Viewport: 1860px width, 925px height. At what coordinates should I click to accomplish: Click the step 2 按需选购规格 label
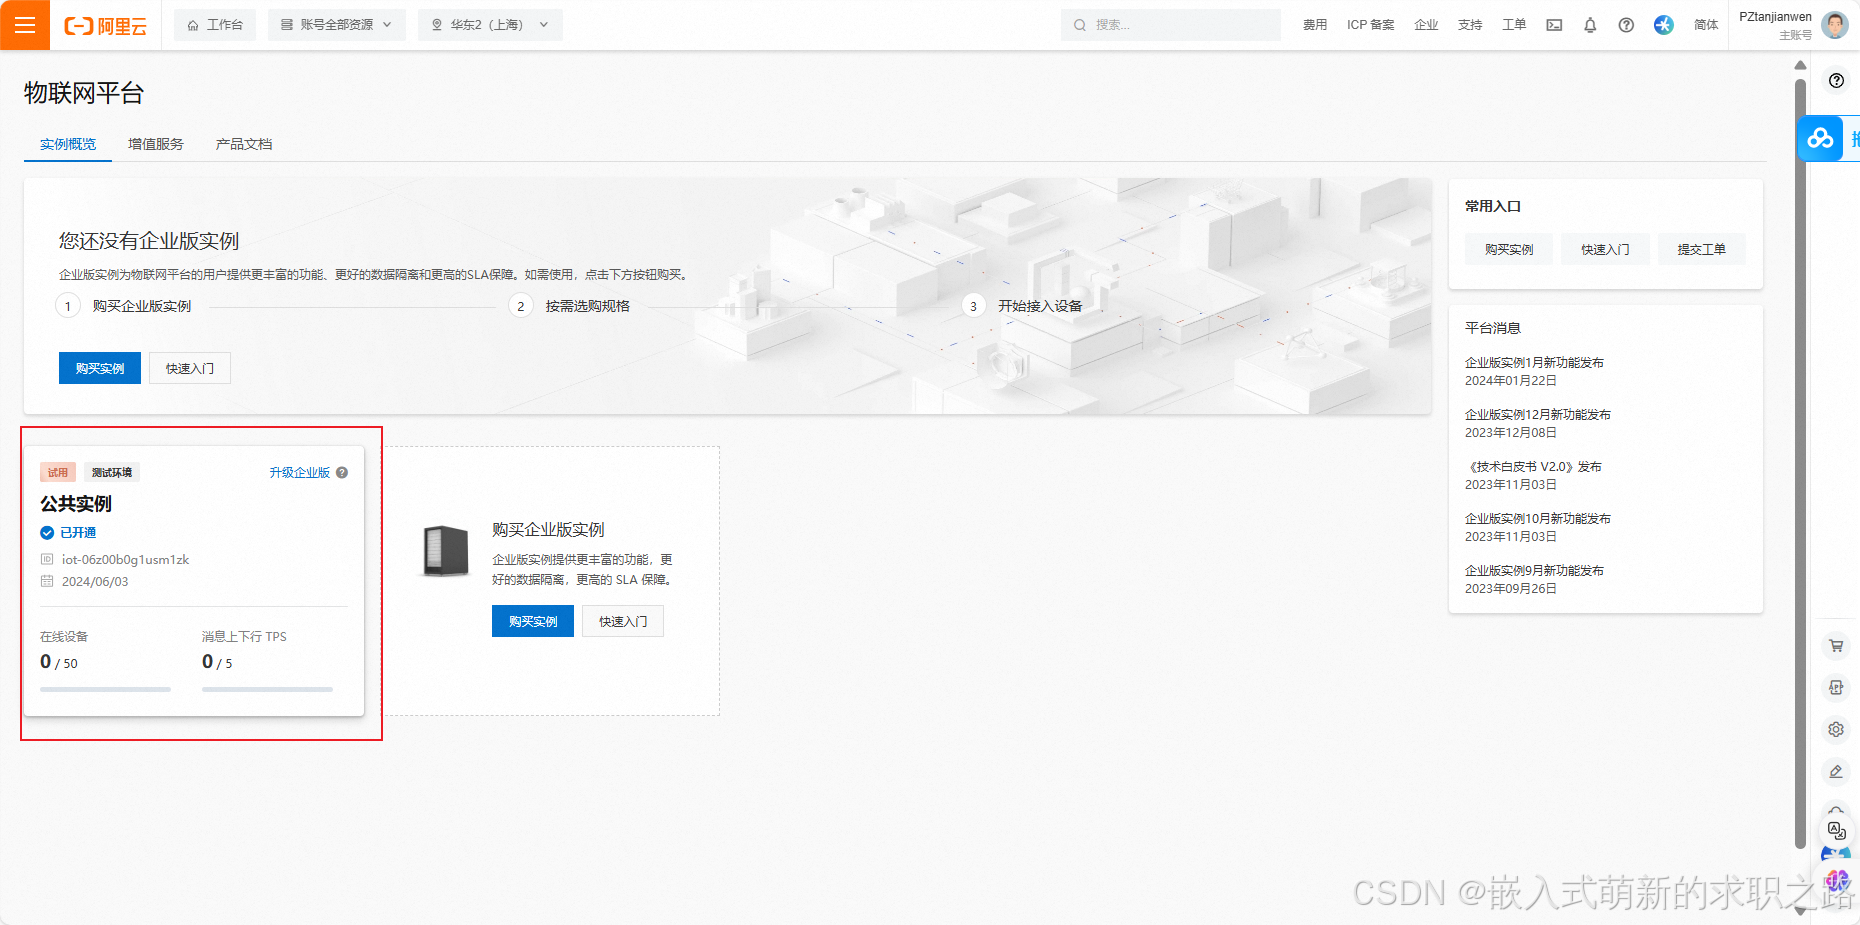point(588,306)
